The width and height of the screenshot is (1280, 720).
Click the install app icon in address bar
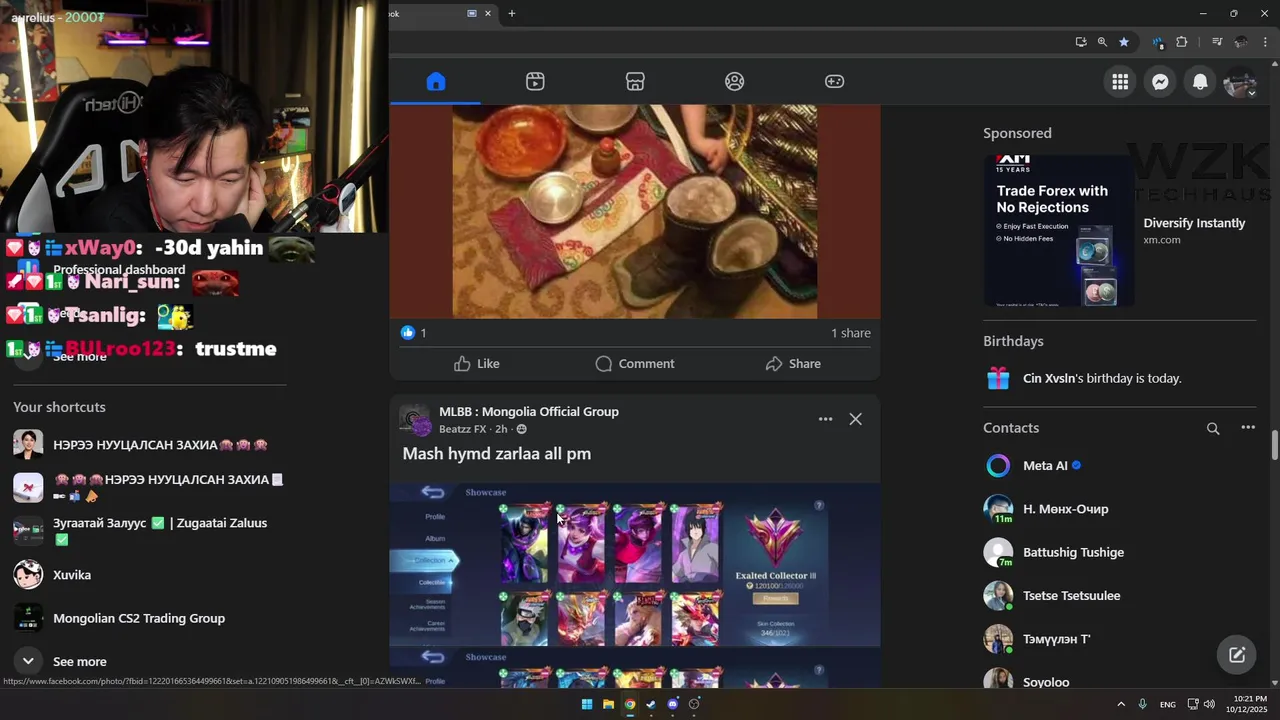point(1081,42)
